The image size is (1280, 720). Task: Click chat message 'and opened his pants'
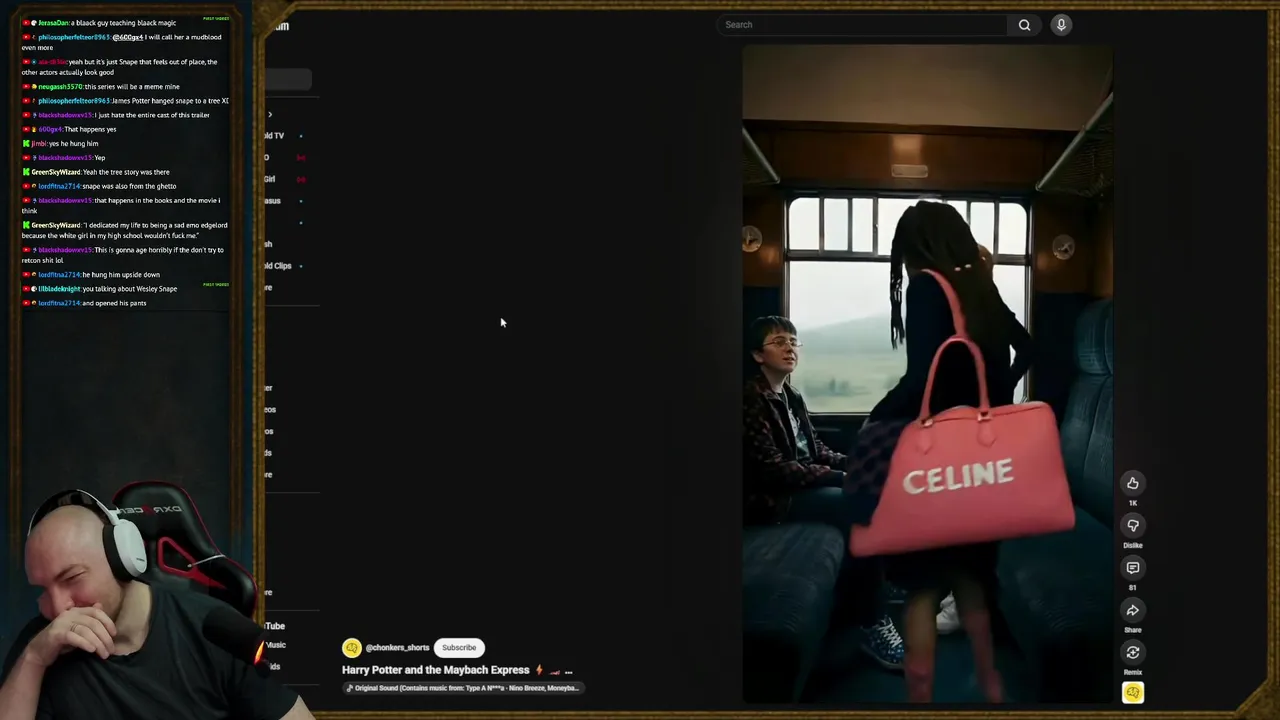point(114,303)
